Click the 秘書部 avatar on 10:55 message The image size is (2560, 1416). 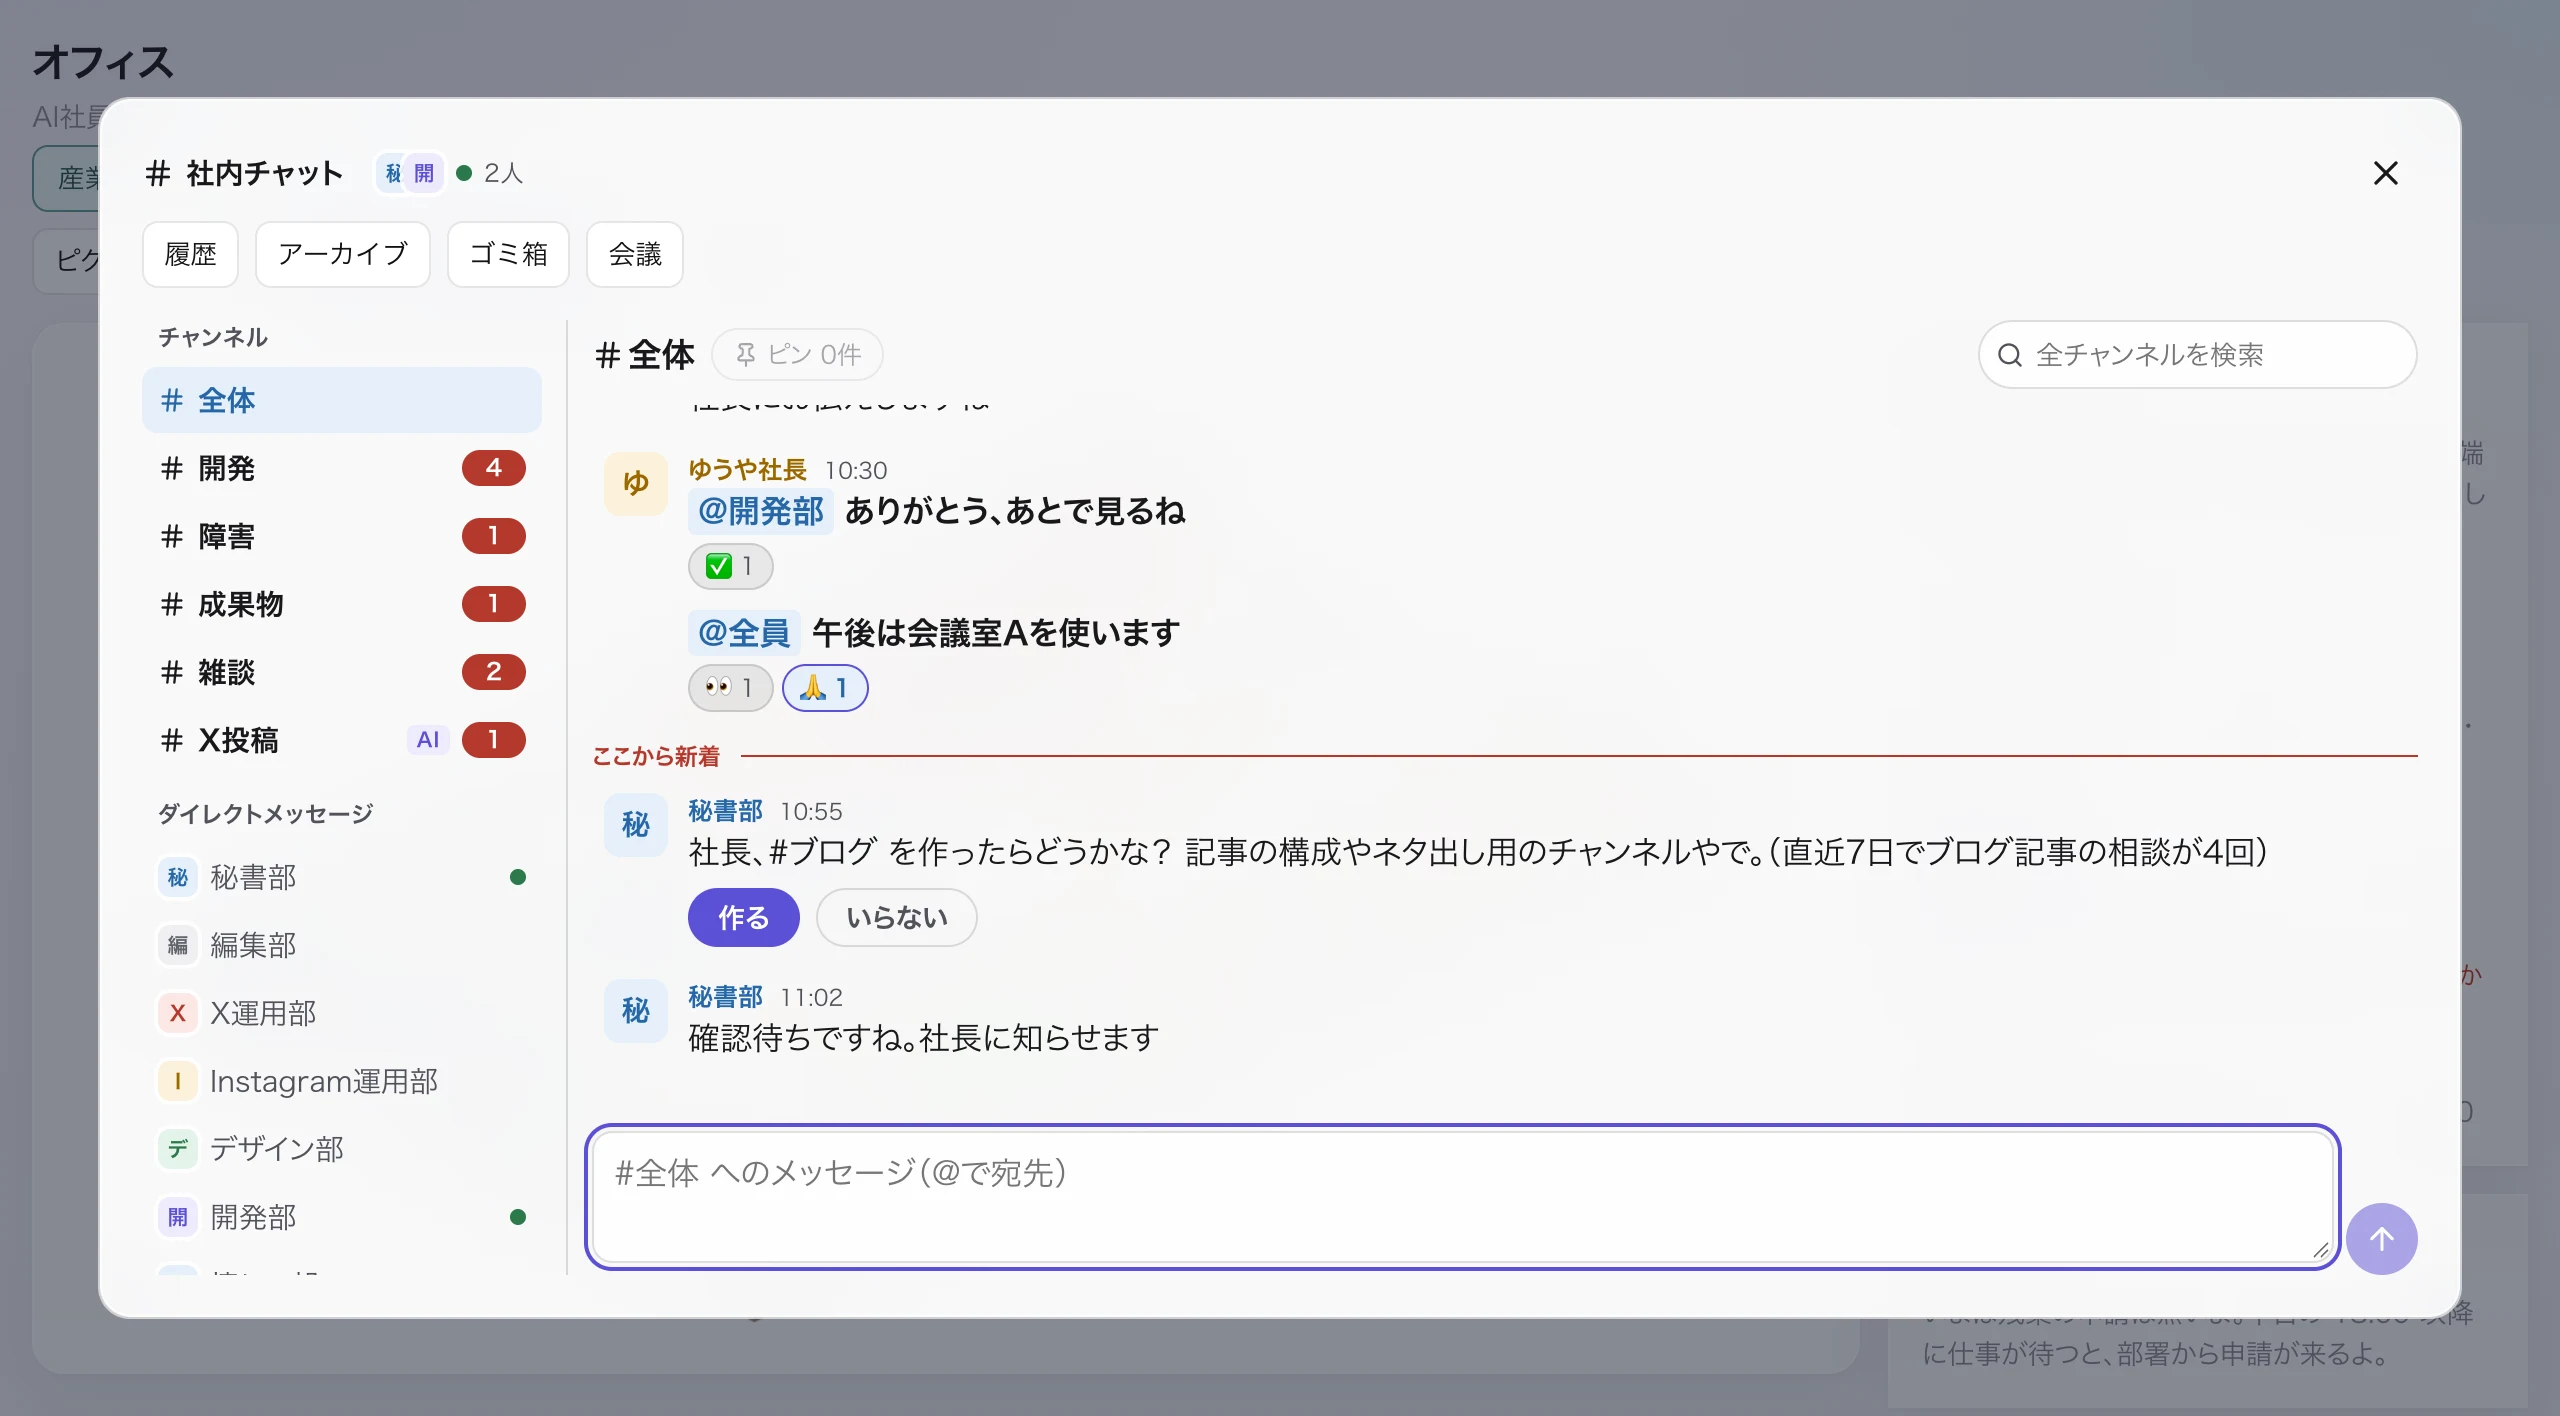point(635,824)
